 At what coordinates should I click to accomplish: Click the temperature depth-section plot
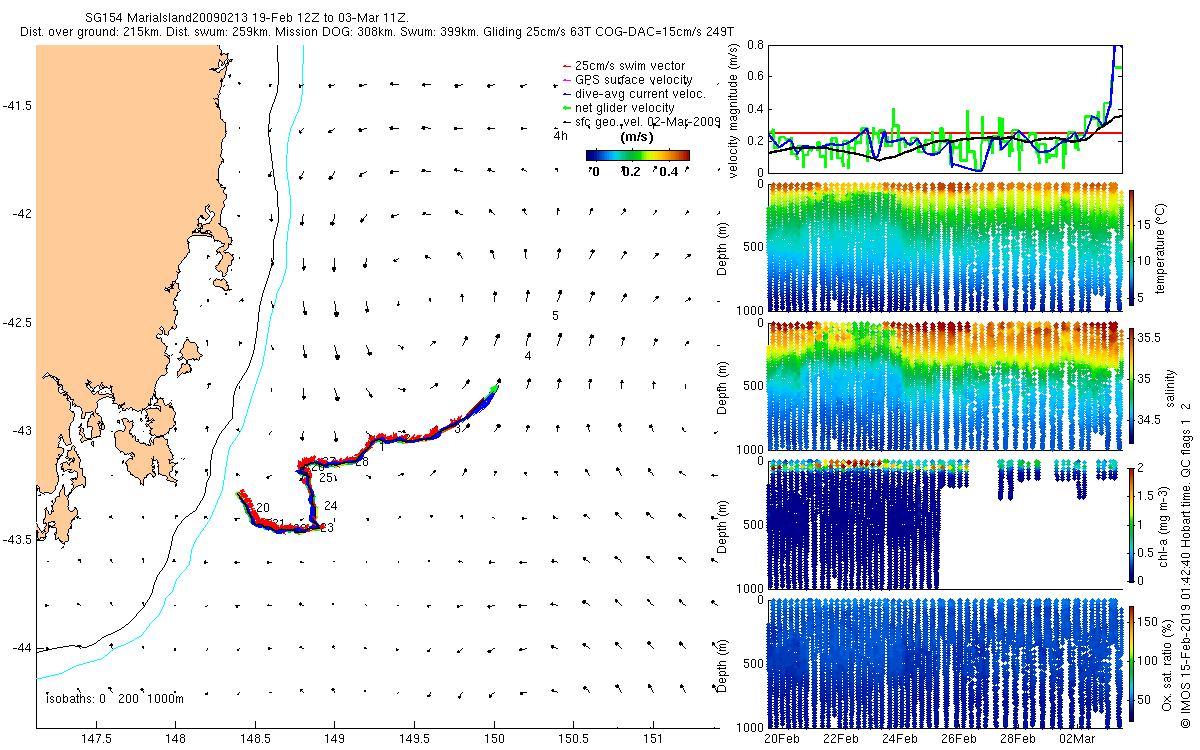(945, 247)
